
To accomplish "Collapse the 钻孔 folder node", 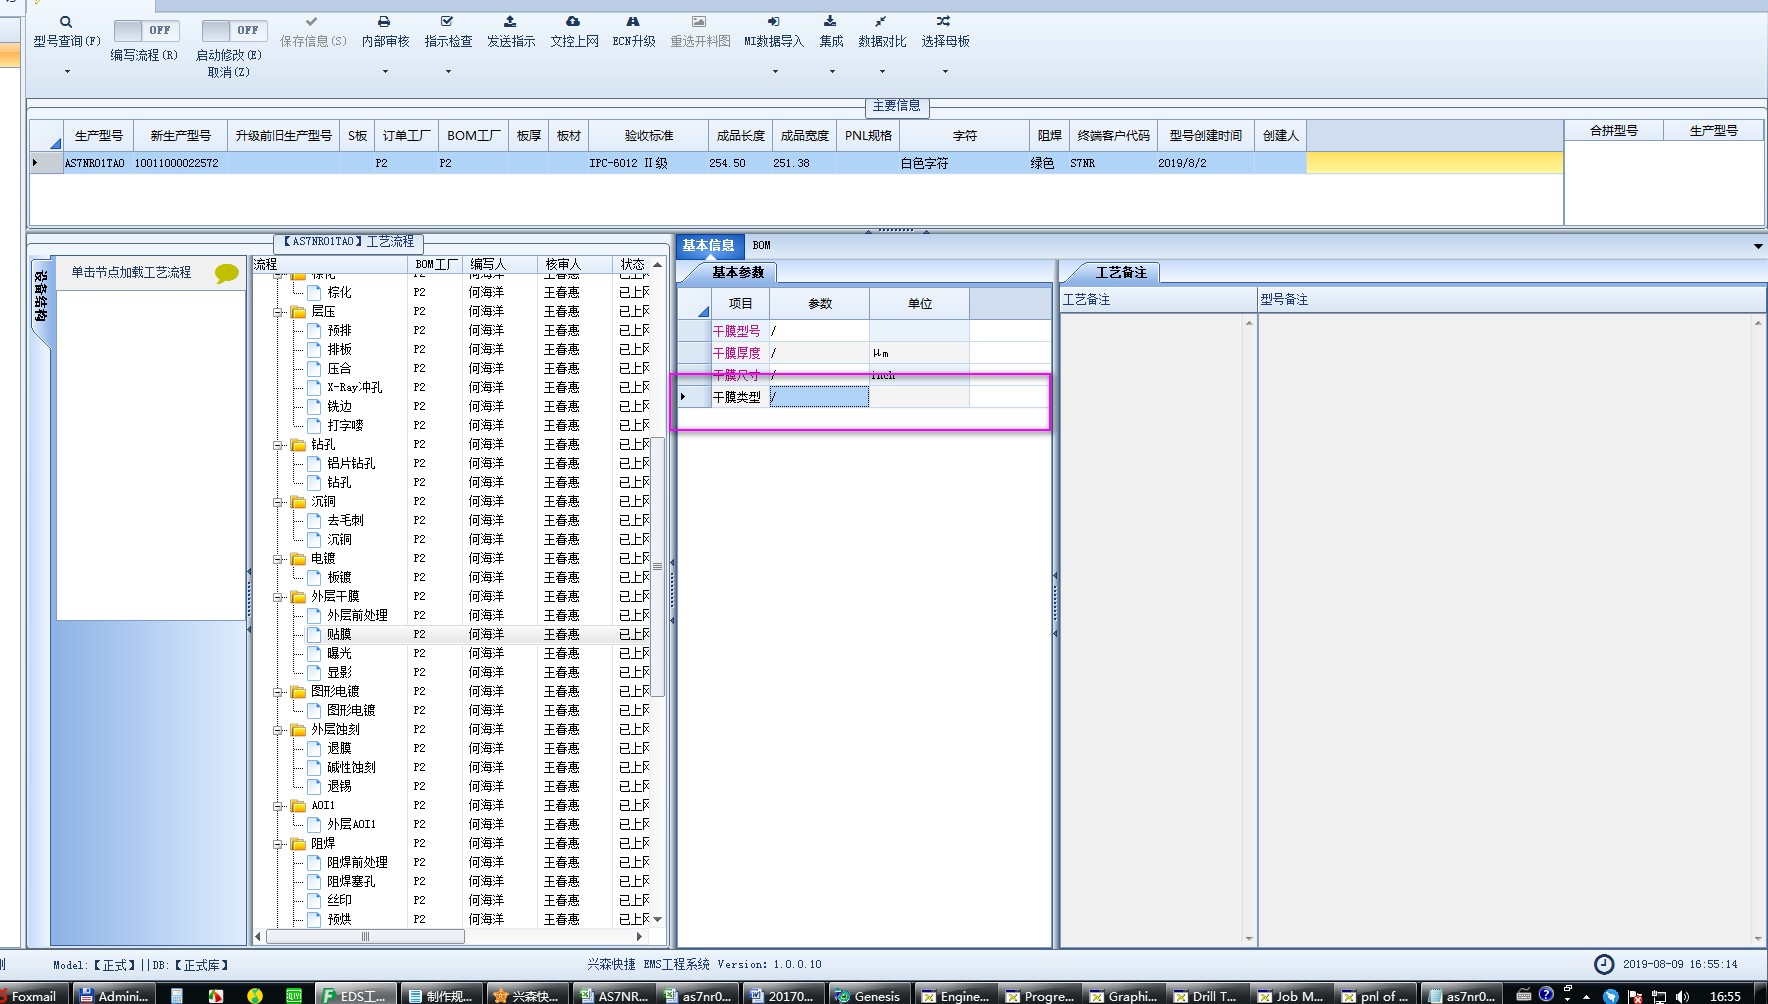I will point(278,445).
